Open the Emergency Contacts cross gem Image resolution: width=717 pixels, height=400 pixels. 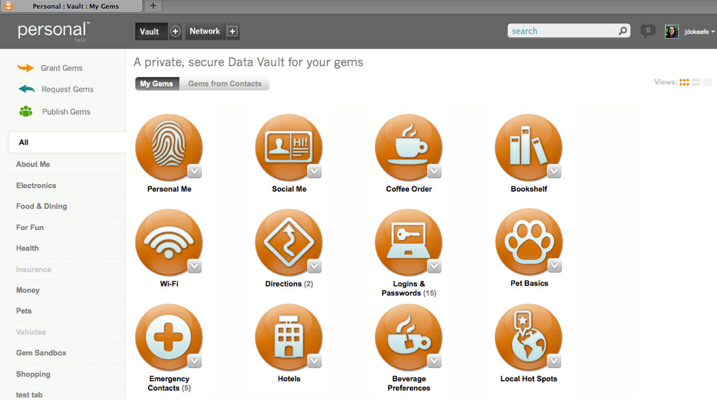tap(169, 337)
